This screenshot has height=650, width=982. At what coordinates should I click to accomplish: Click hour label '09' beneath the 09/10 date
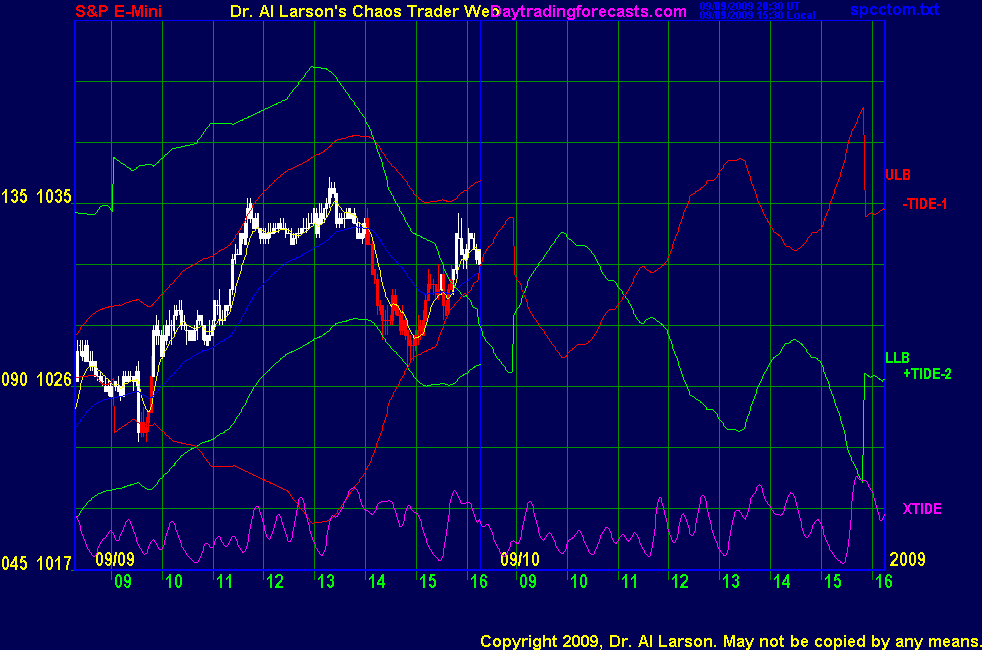527,582
